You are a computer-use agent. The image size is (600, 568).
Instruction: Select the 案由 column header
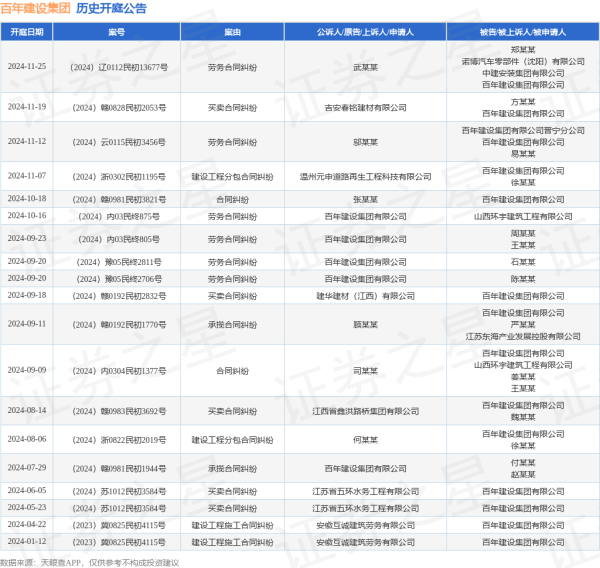(x=232, y=32)
